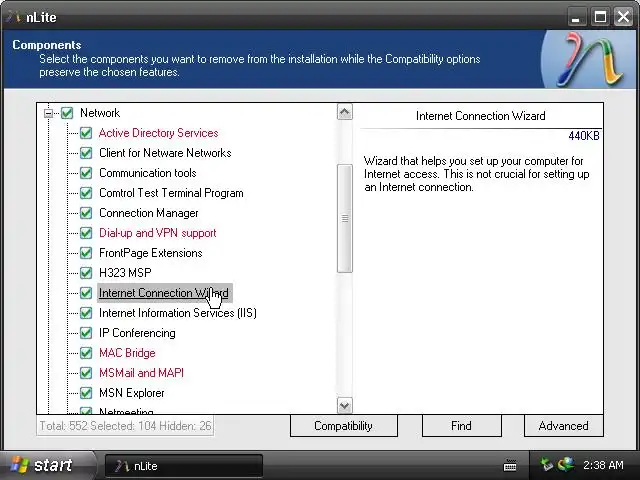
Task: Click the nLite taskbar button
Action: pyautogui.click(x=184, y=466)
